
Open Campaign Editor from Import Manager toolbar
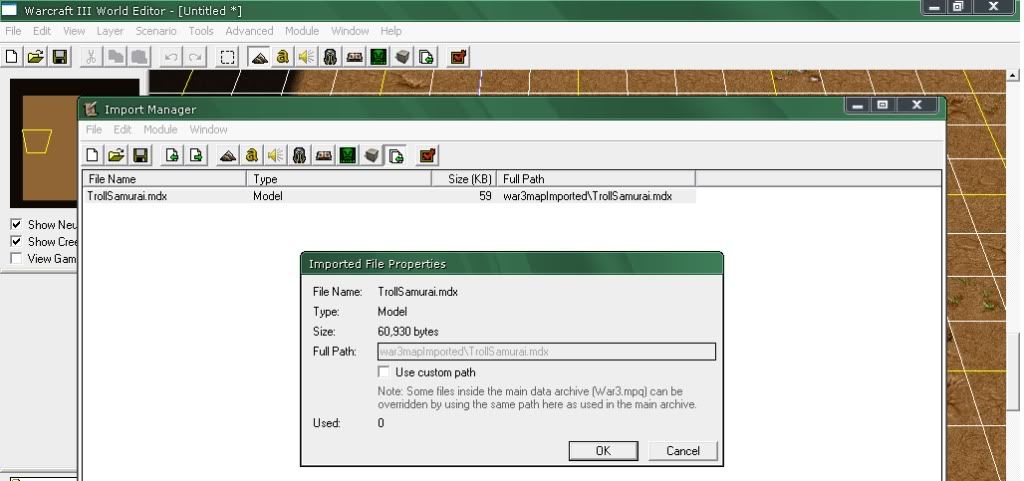click(x=324, y=155)
